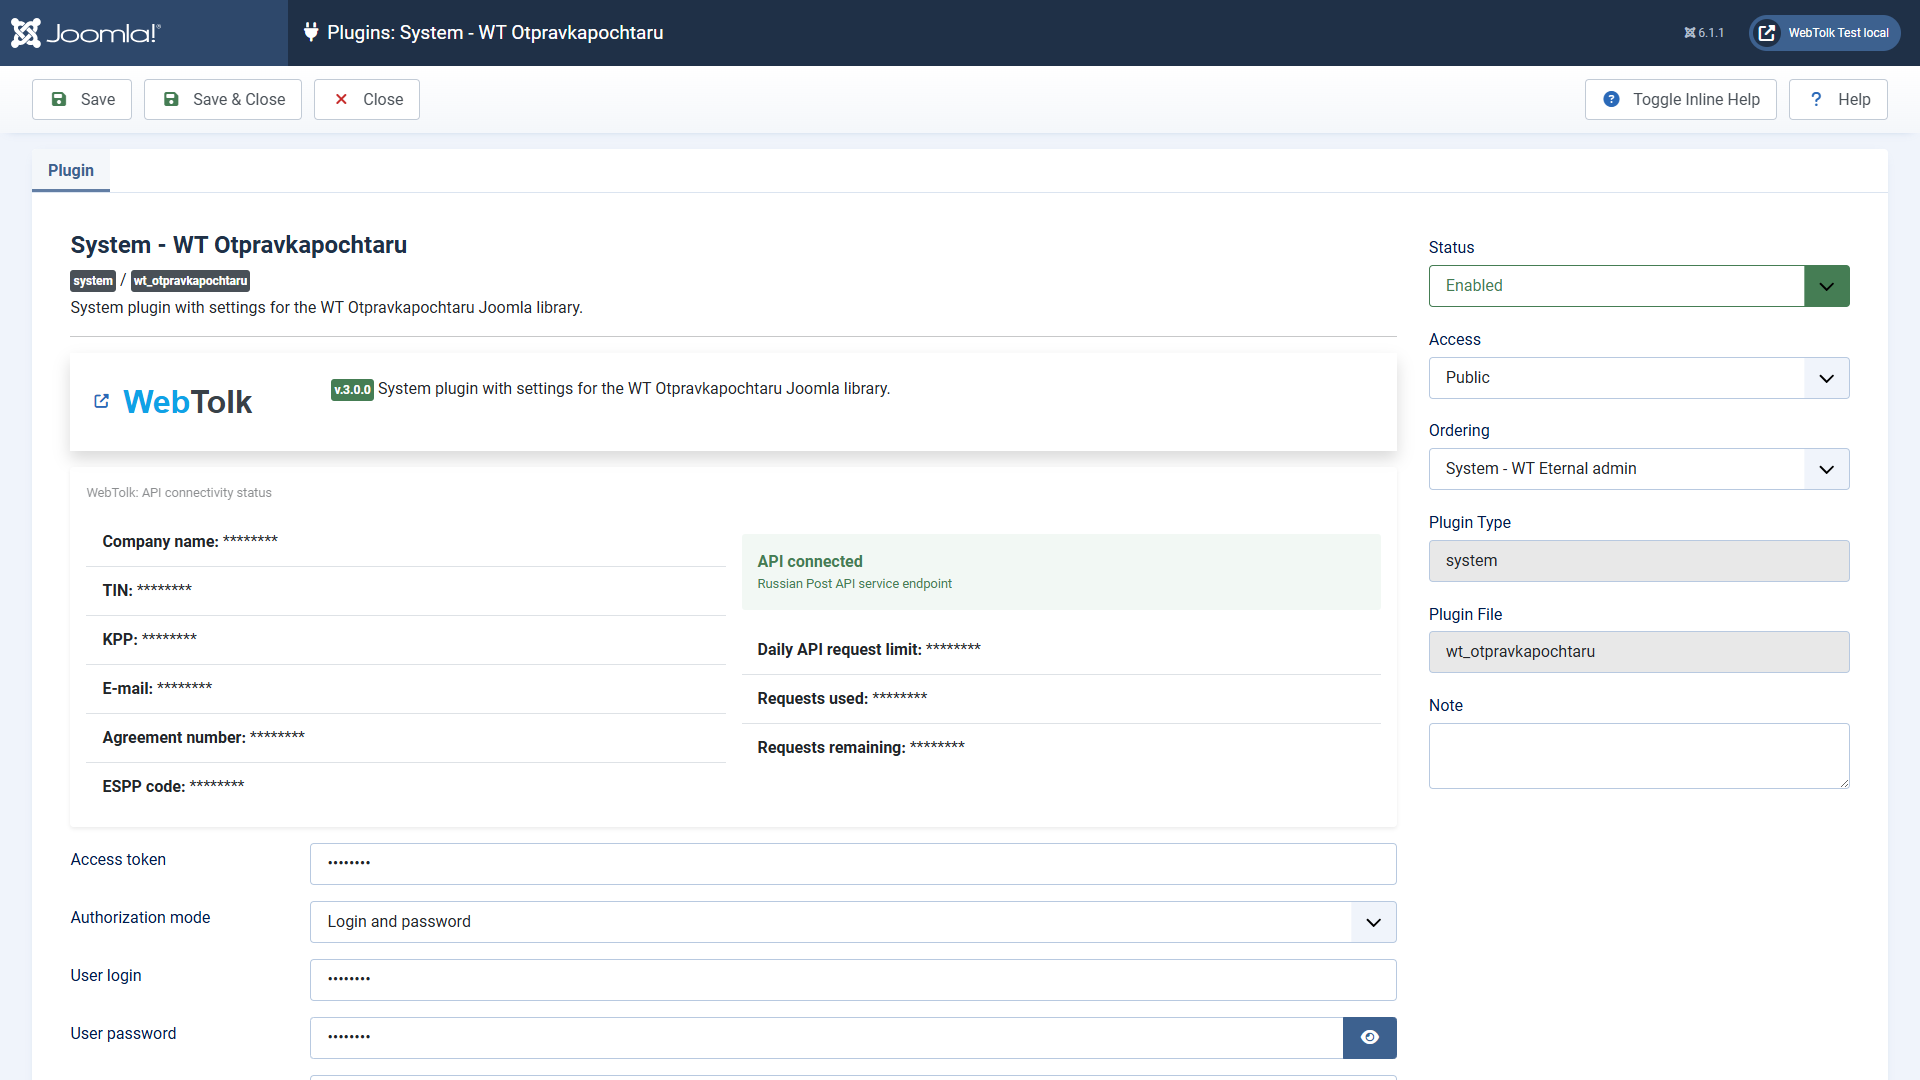Click the Company name row
Screen dimensions: 1920x1080
(406, 542)
